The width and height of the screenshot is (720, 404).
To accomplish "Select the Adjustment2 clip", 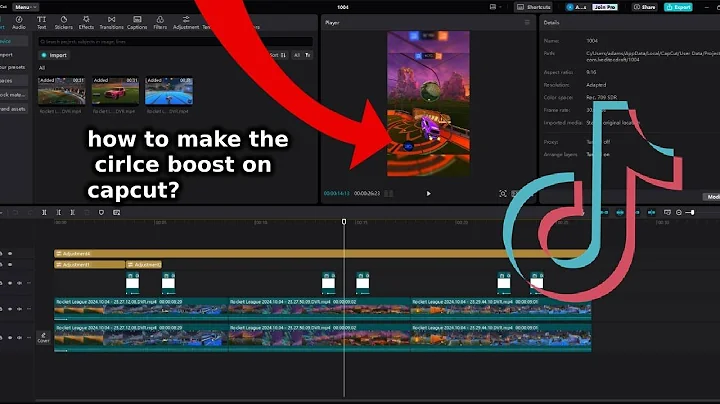I will coord(144,264).
